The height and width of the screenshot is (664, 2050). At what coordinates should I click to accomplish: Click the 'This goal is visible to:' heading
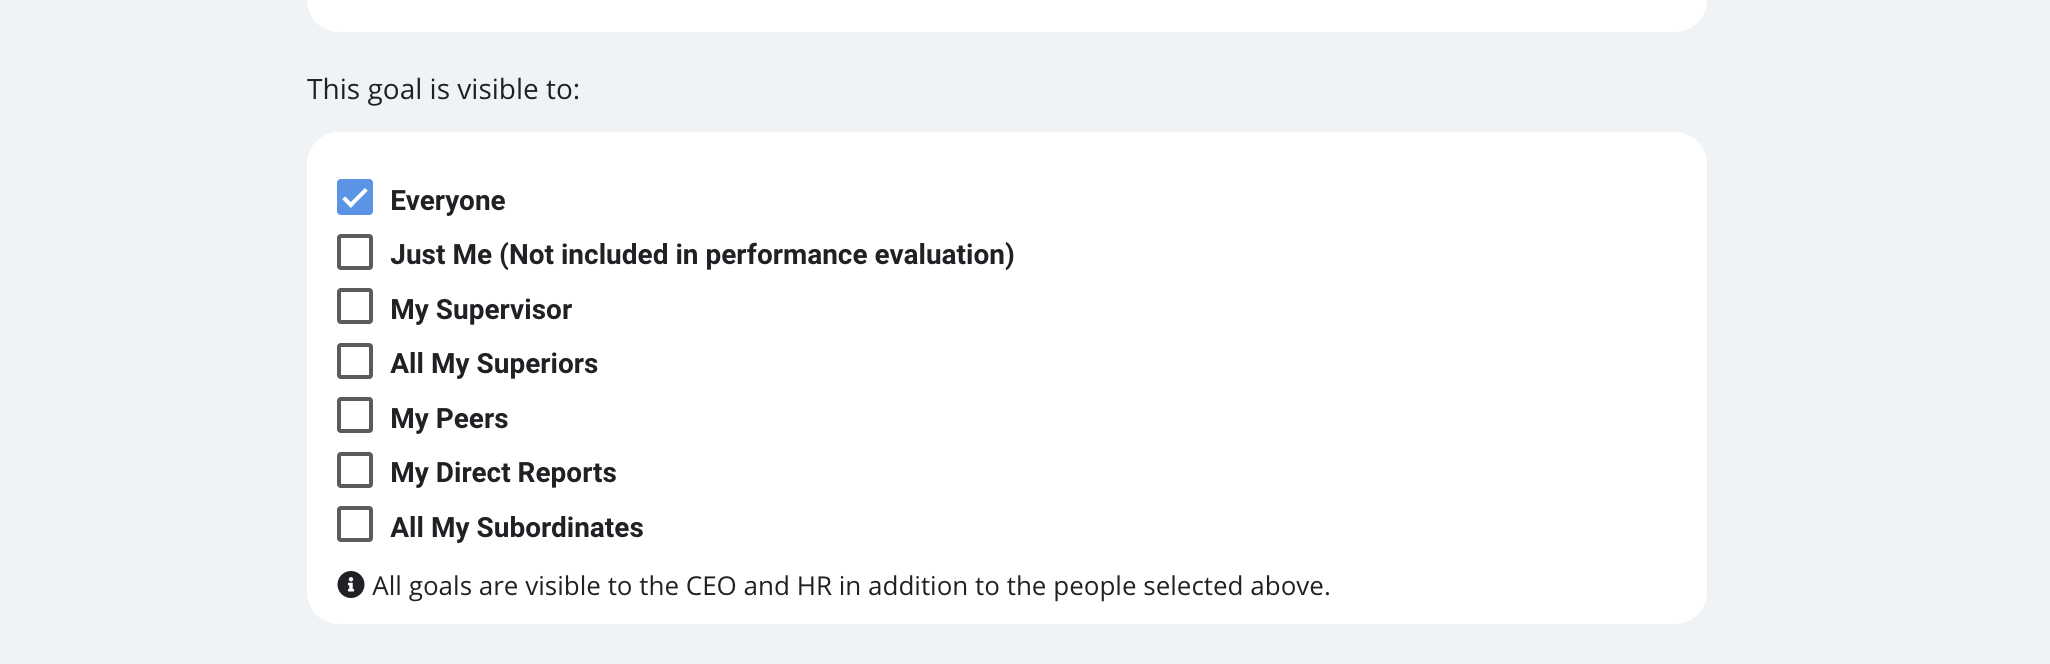443,90
